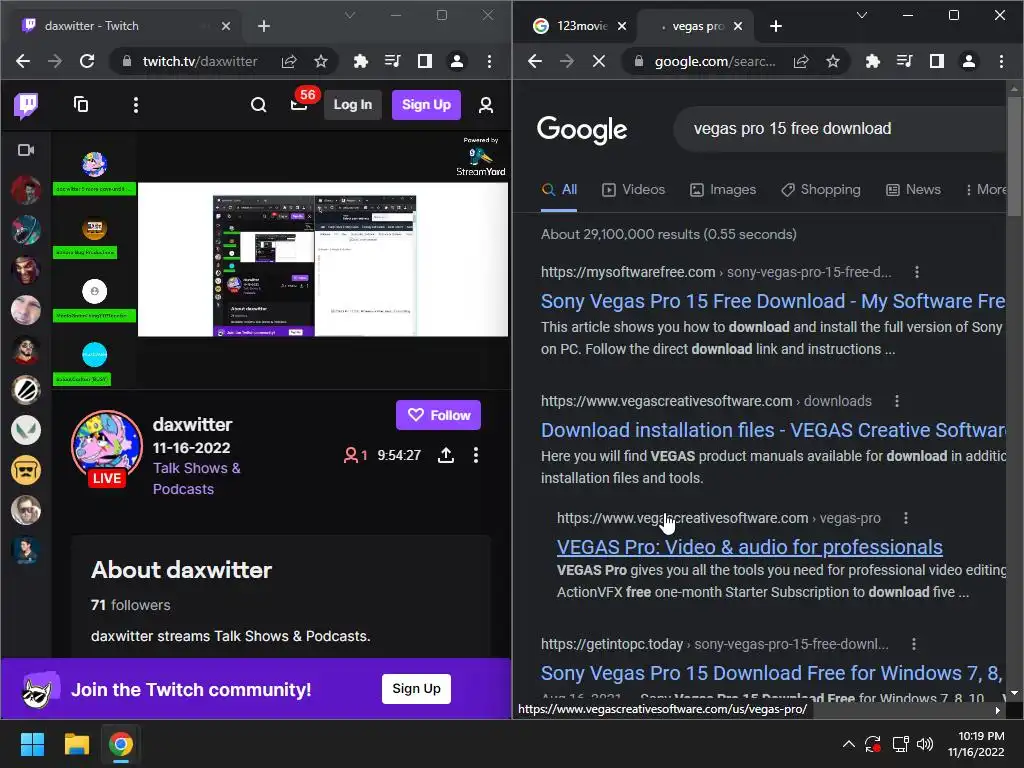This screenshot has height=768, width=1024.
Task: Click daxwitter's live profile avatar
Action: coord(106,446)
